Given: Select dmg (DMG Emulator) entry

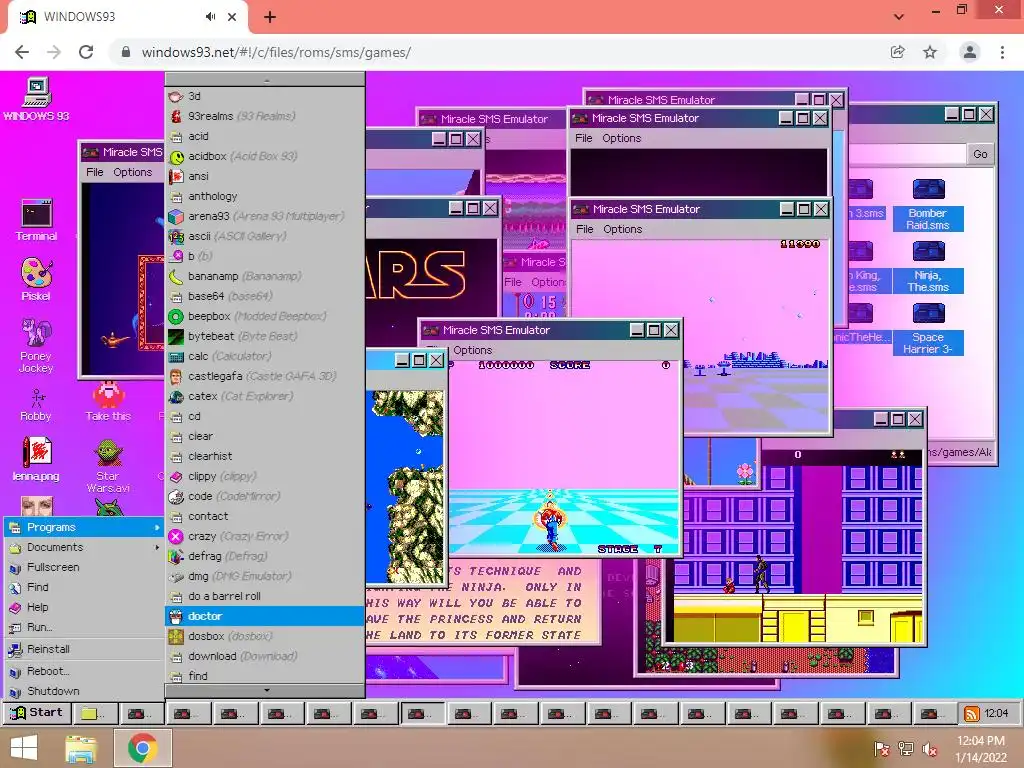Looking at the screenshot, I should point(264,576).
